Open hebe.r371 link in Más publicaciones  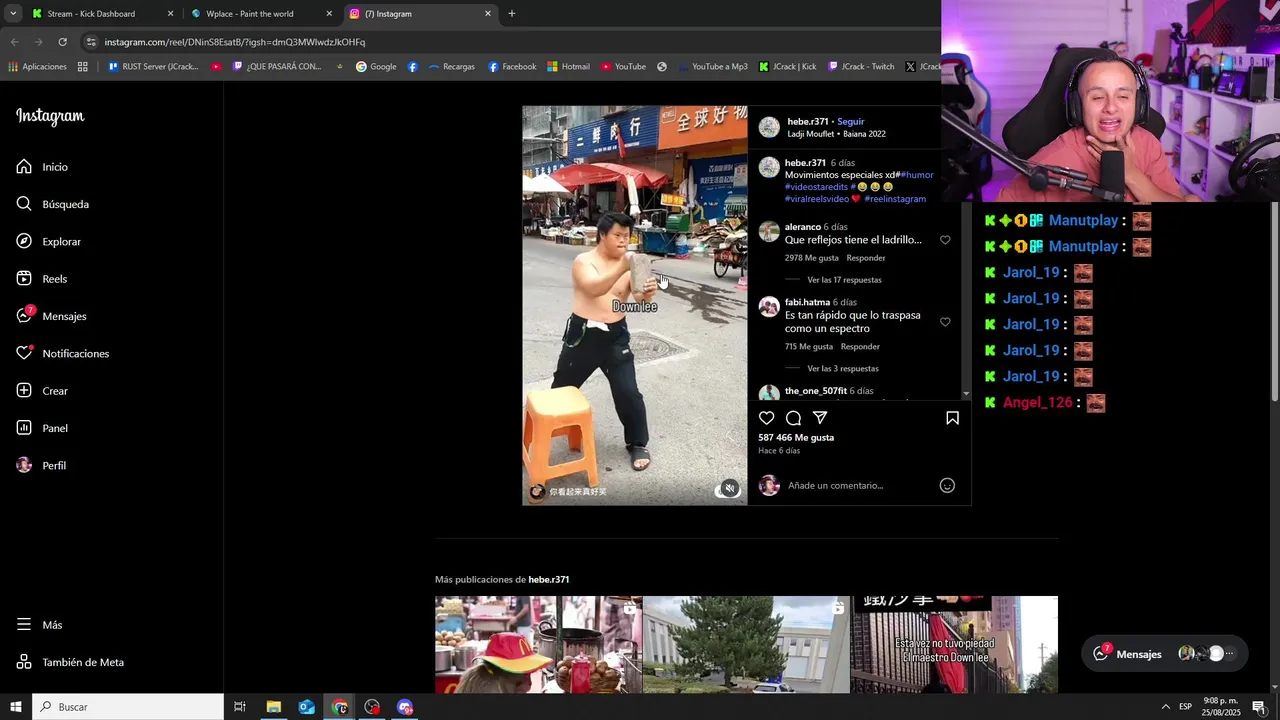(548, 580)
